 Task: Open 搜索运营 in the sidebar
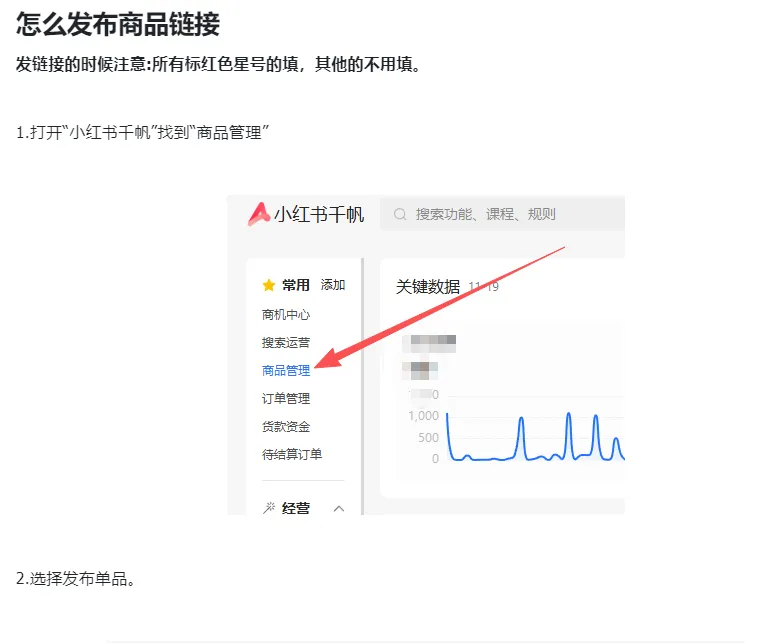point(286,342)
